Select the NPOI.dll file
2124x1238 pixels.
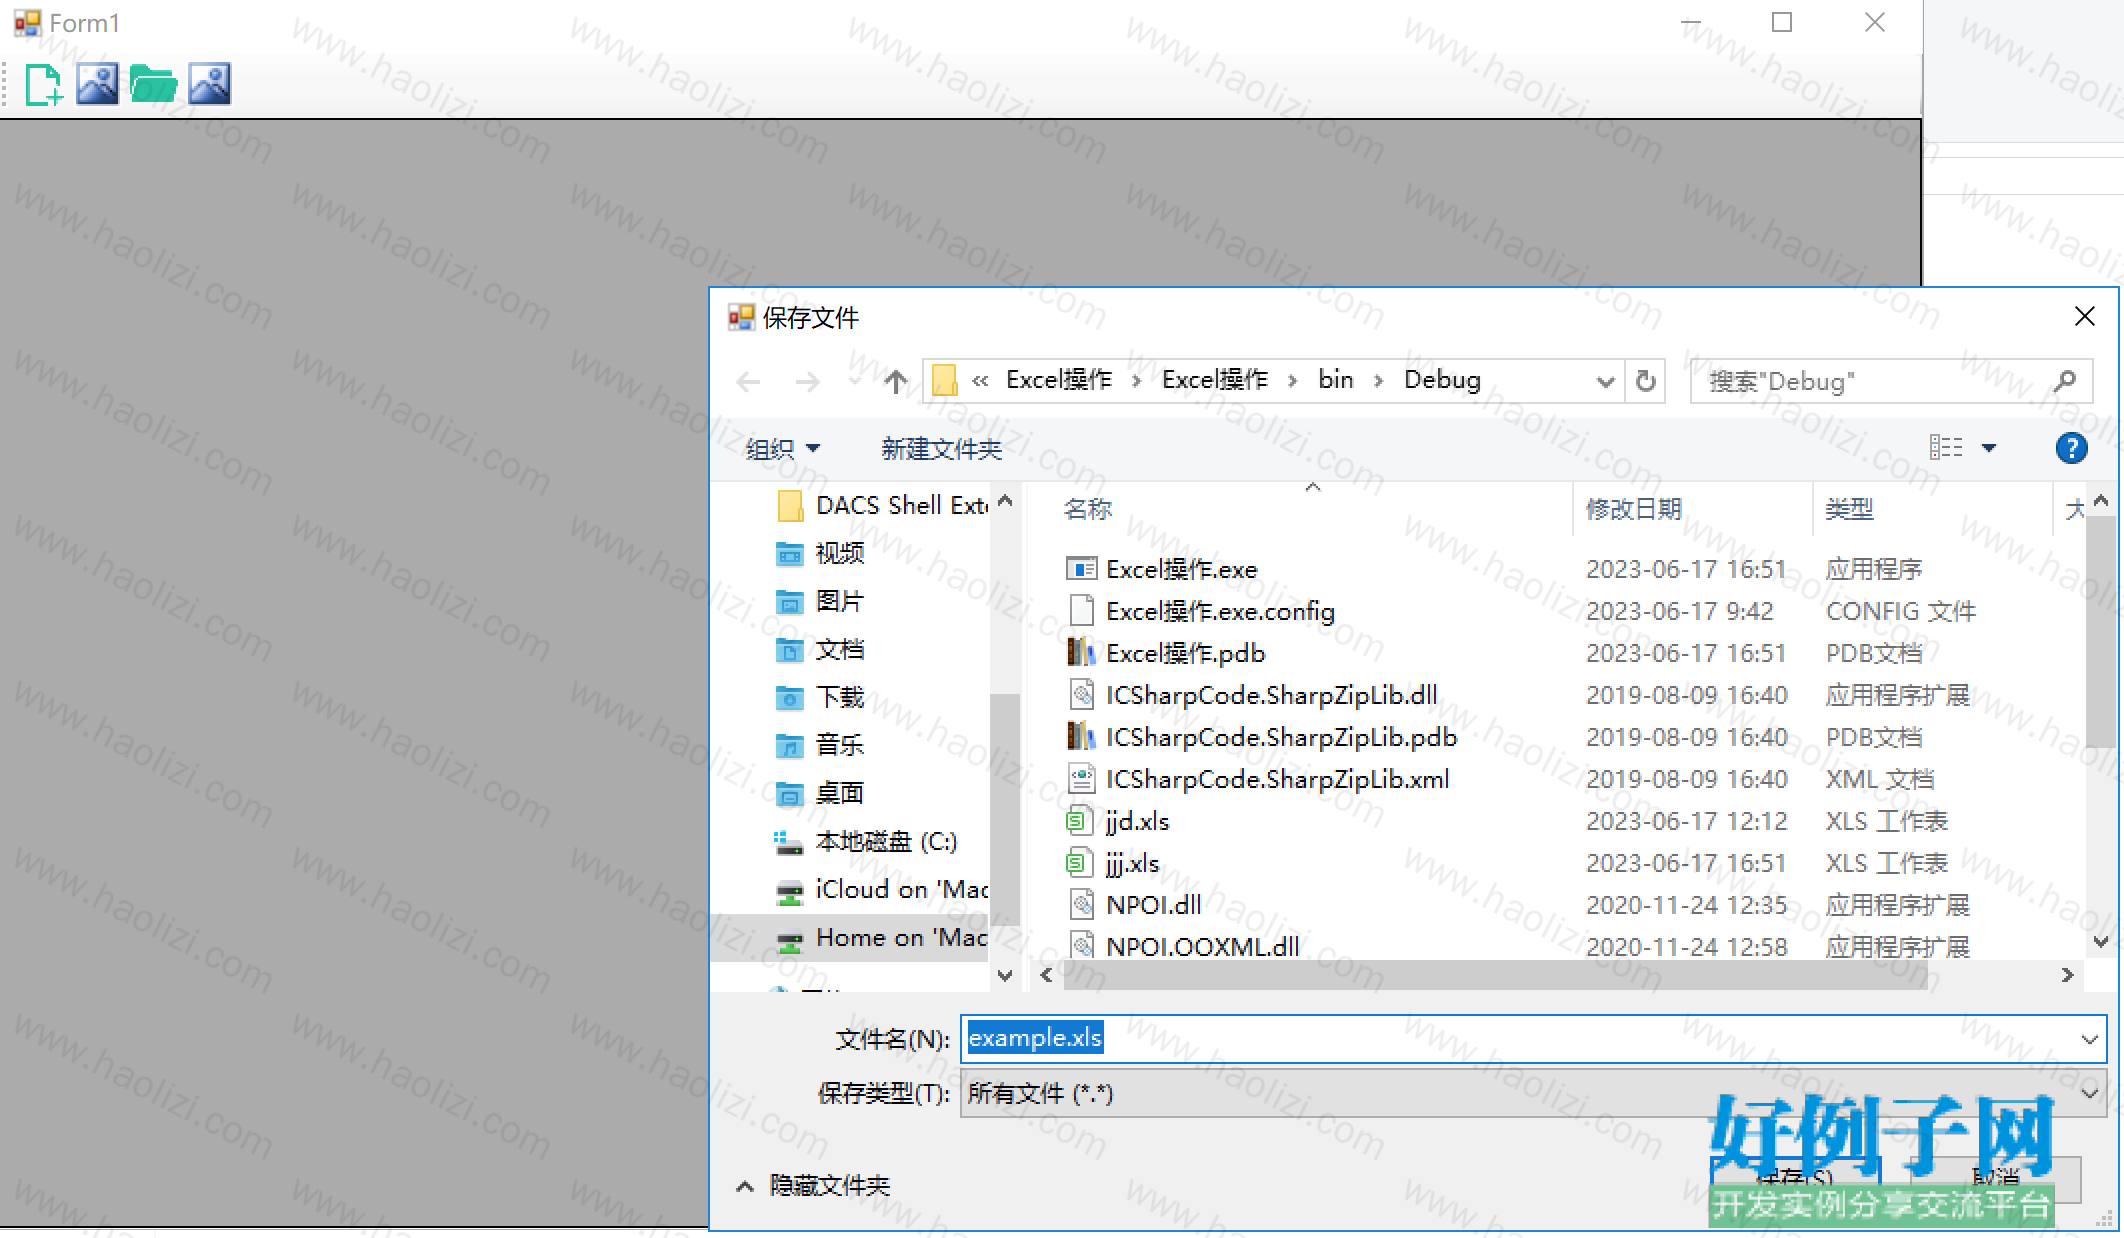(1135, 905)
